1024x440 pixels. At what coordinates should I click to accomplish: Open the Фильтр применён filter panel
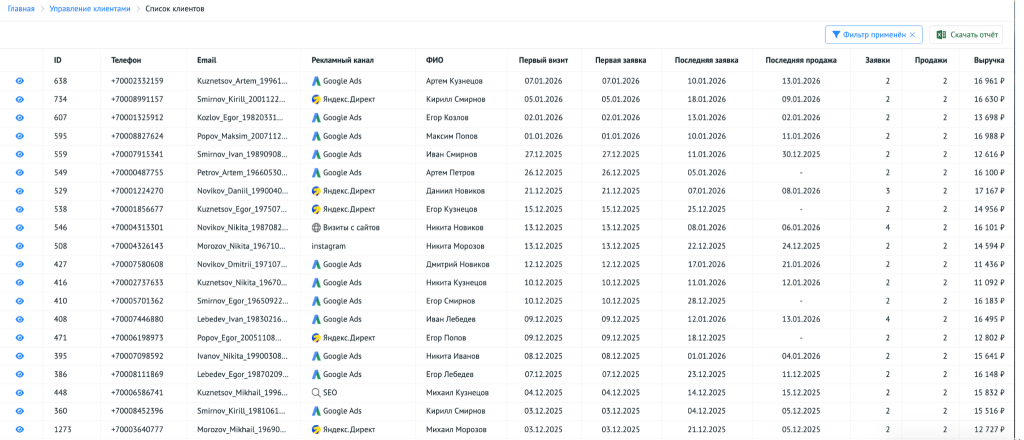point(866,35)
